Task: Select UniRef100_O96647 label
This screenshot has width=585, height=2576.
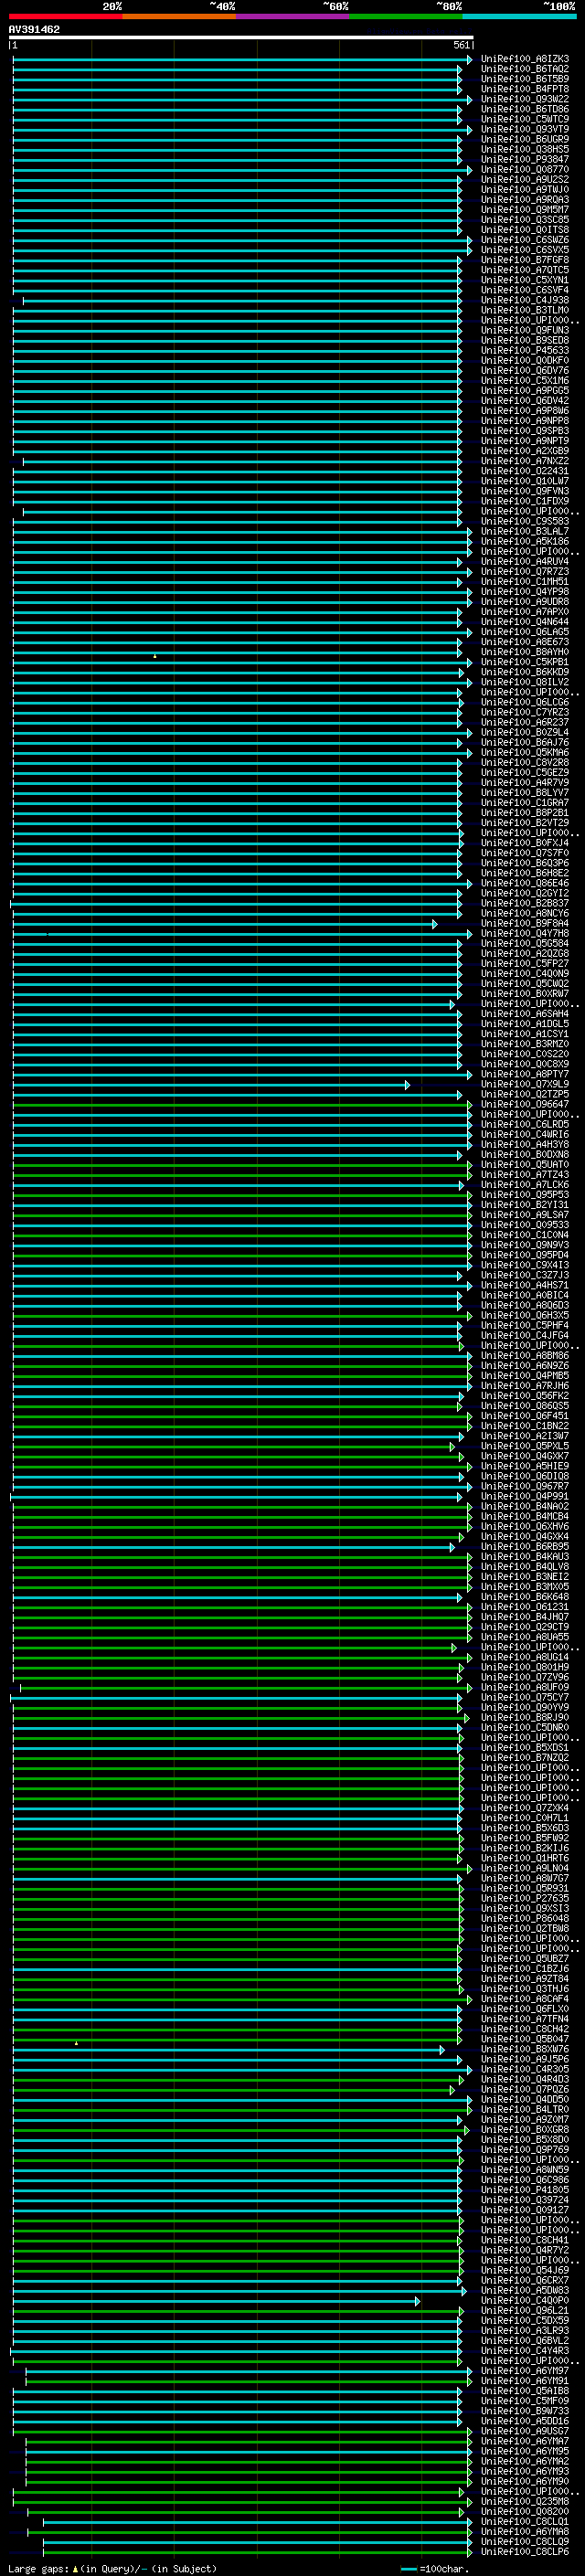Action: click(x=525, y=1104)
